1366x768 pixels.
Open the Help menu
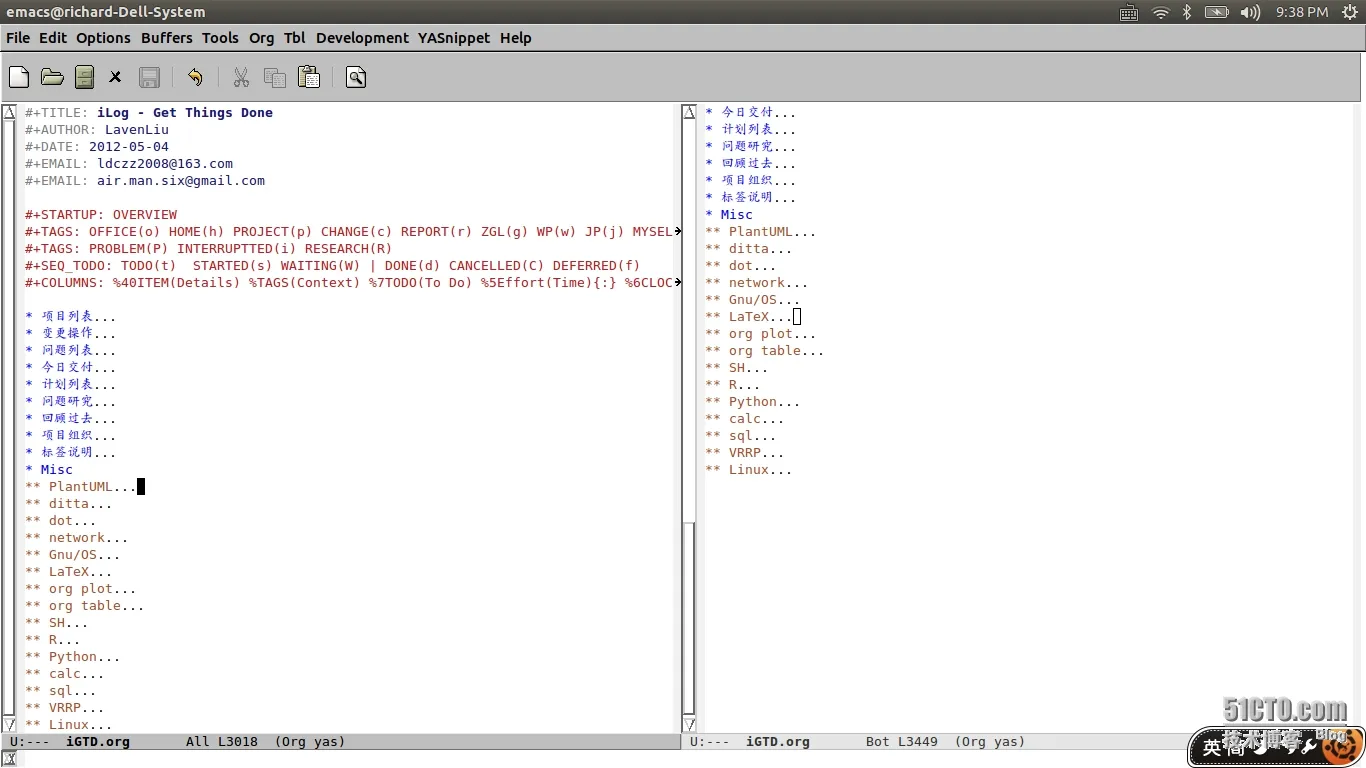[x=516, y=38]
